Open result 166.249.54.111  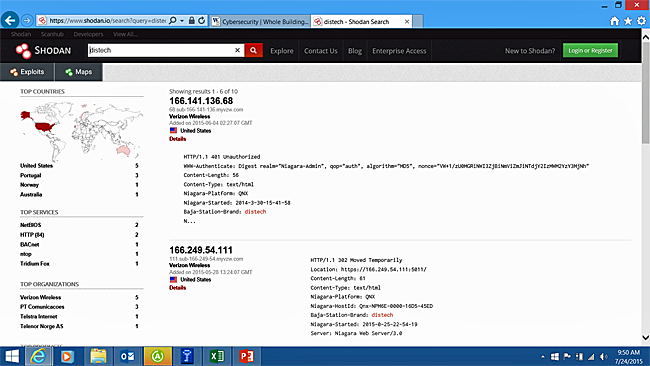click(x=201, y=250)
